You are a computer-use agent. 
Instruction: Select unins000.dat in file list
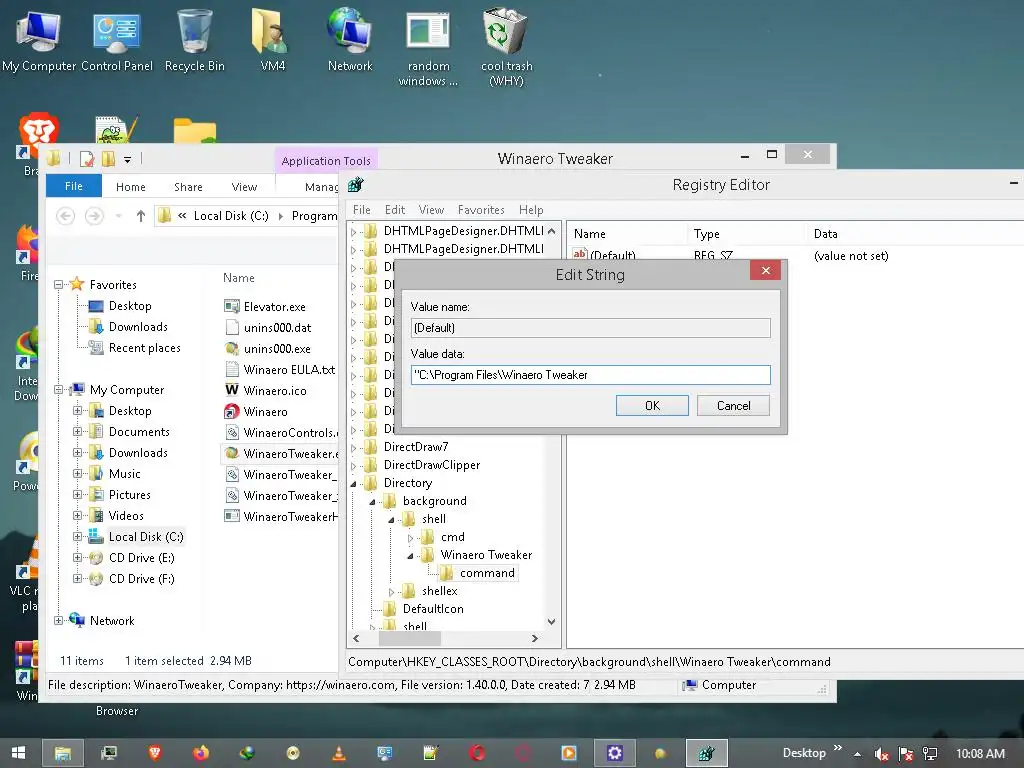pyautogui.click(x=268, y=328)
